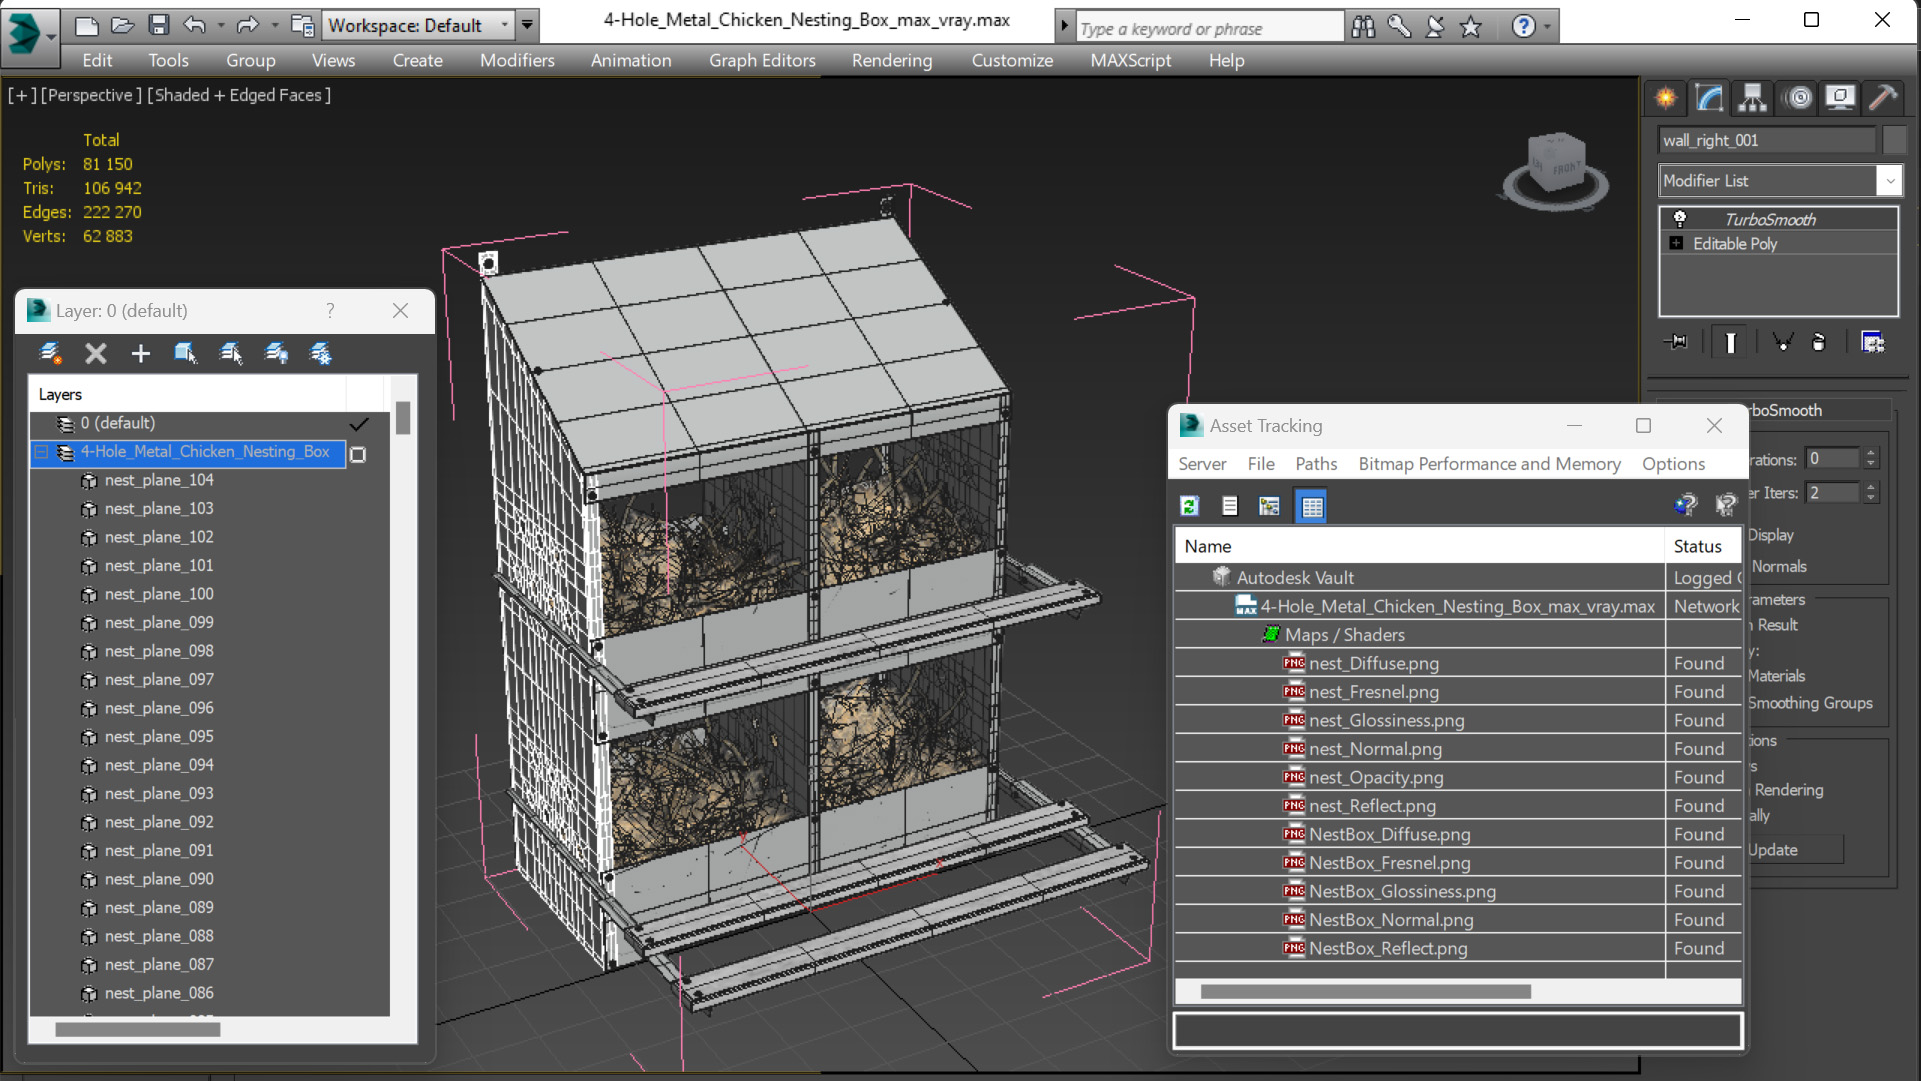Click the Iterations spinner arrows
The height and width of the screenshot is (1081, 1921).
(1871, 459)
